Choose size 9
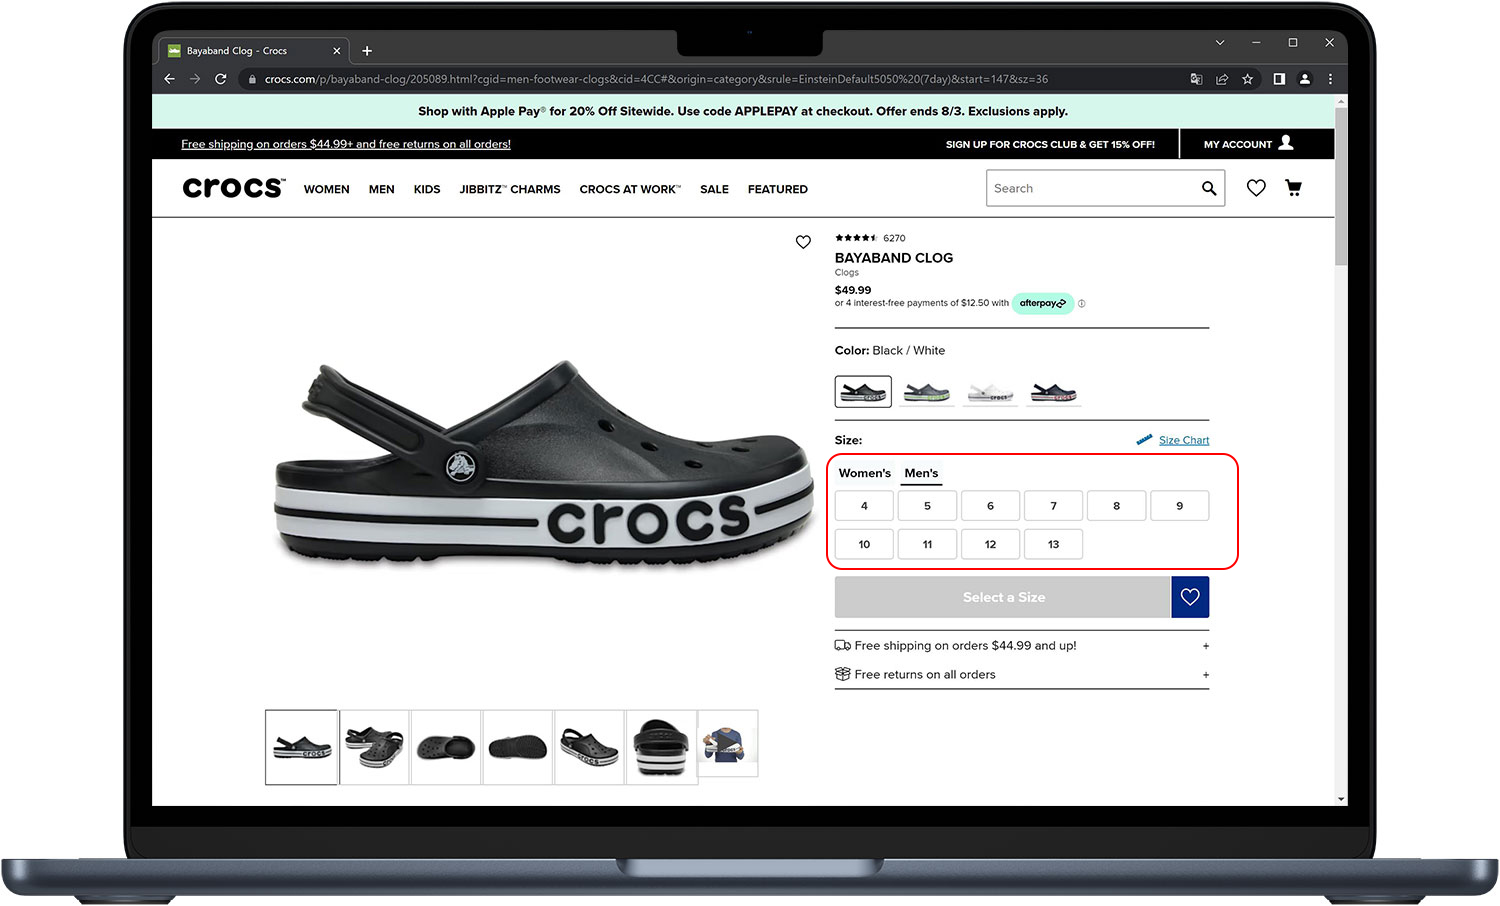 [1179, 506]
